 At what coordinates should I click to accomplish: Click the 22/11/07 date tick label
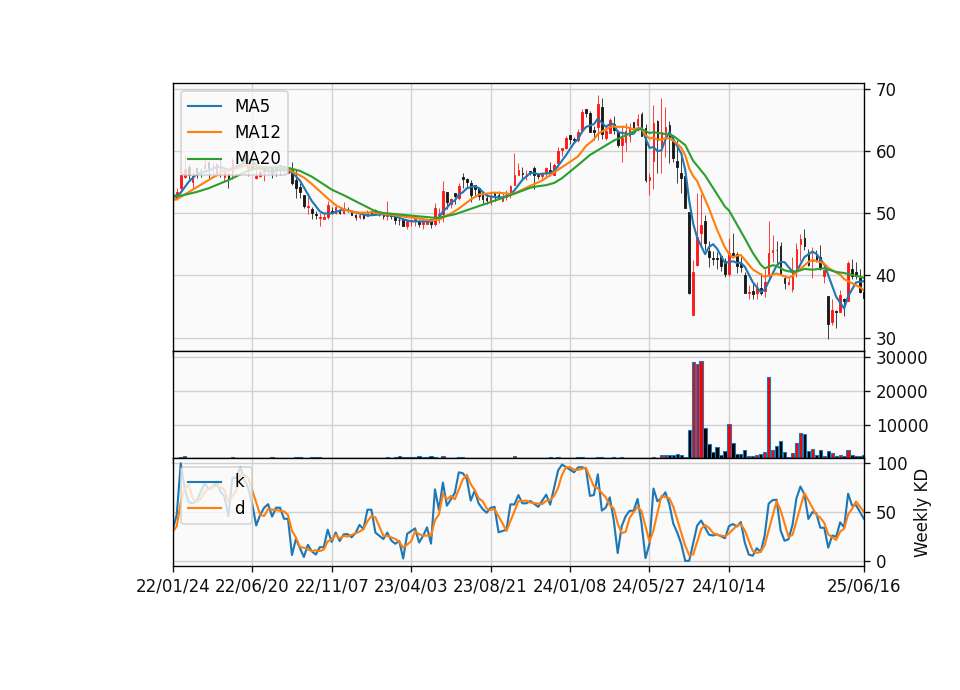[332, 586]
